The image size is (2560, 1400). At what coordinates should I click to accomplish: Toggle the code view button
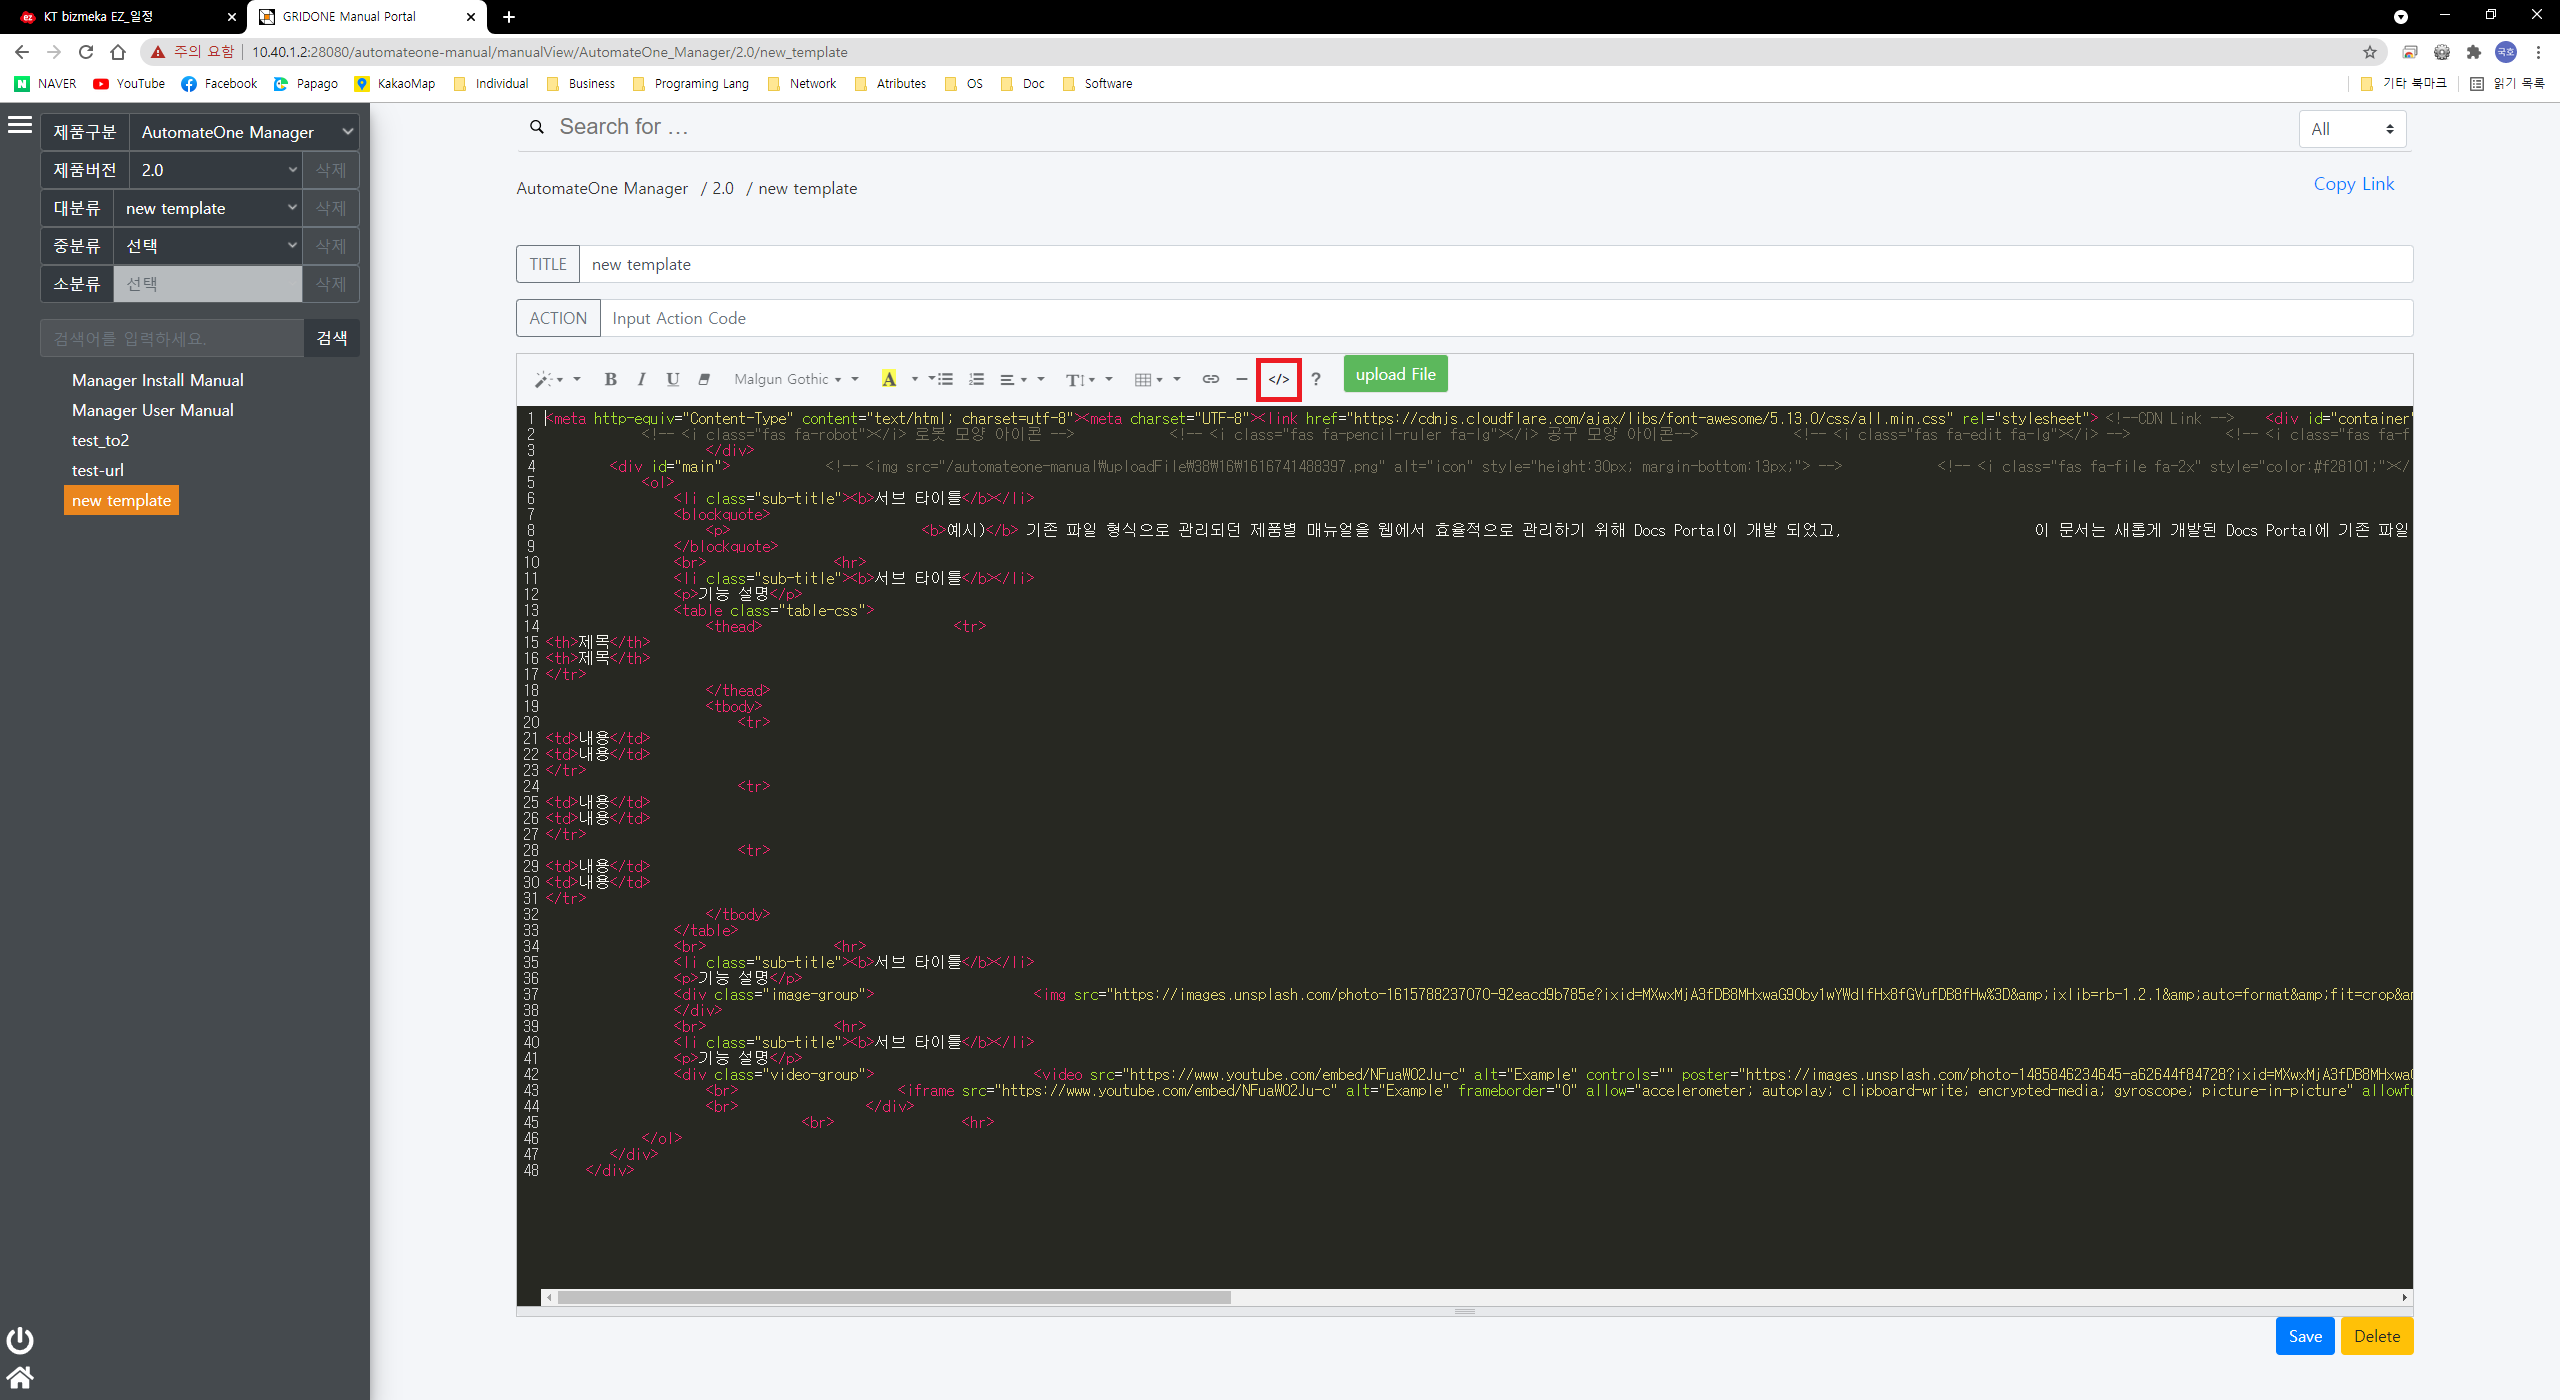click(1278, 379)
